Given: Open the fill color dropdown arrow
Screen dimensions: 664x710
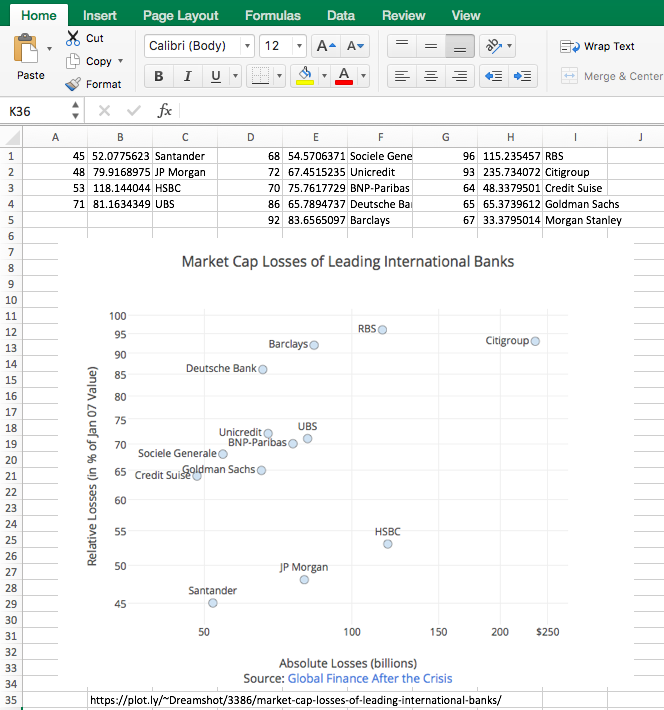Looking at the screenshot, I should [x=324, y=76].
